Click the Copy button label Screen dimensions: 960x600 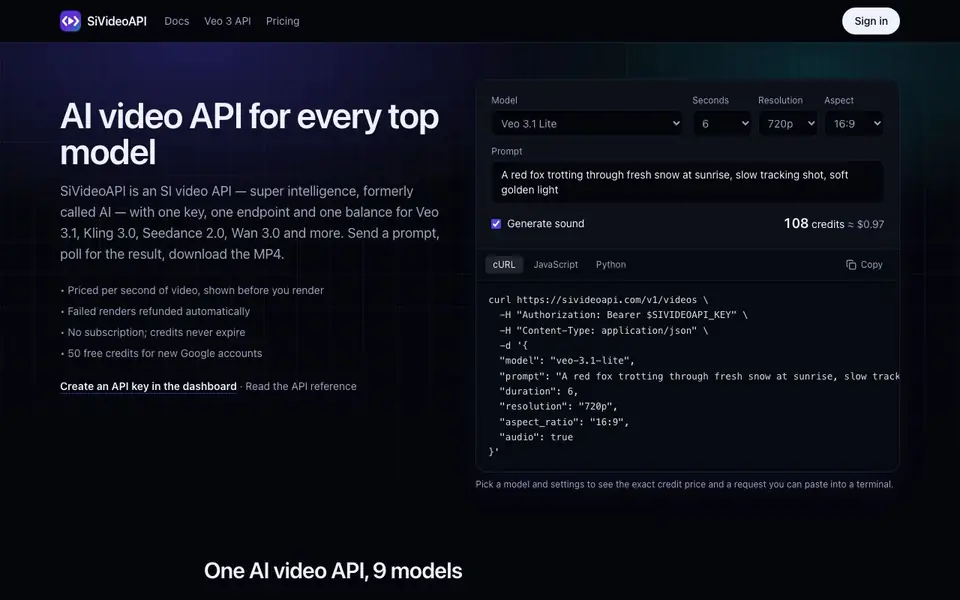[x=871, y=264]
